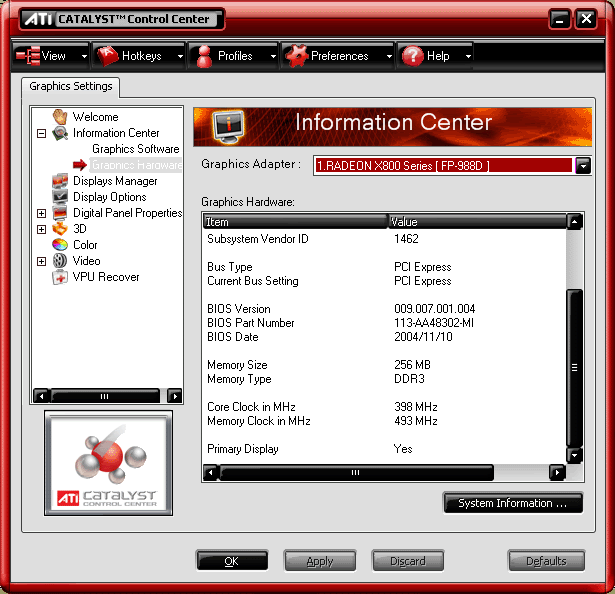Click the tree panel horizontal scrollbar thumb

coord(105,396)
